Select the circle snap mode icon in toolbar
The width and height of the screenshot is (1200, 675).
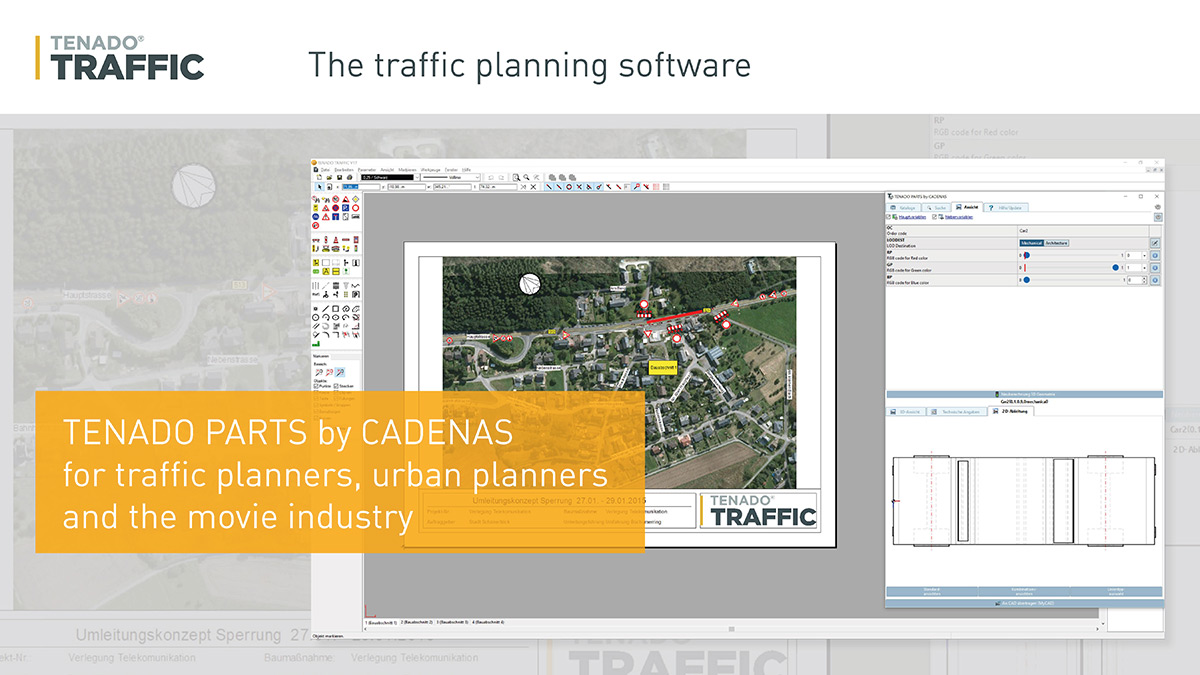[569, 187]
